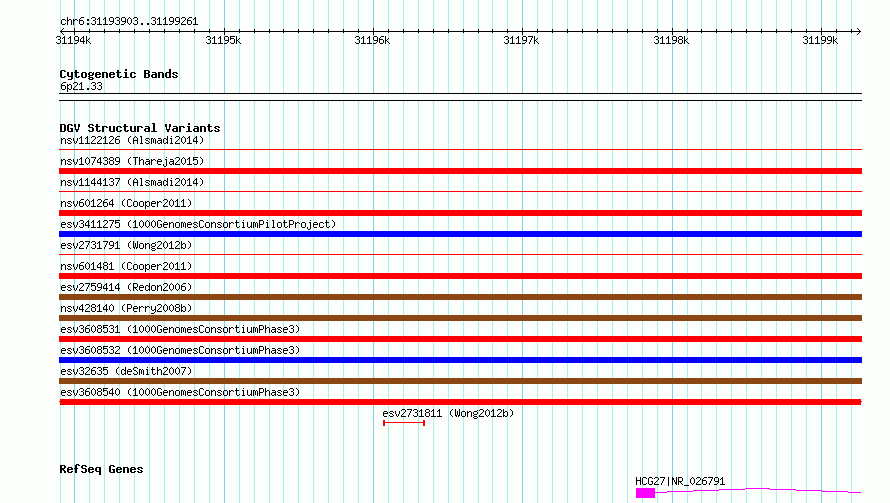The image size is (890, 503).
Task: Click the red bar under esv3608540
Action: point(460,402)
